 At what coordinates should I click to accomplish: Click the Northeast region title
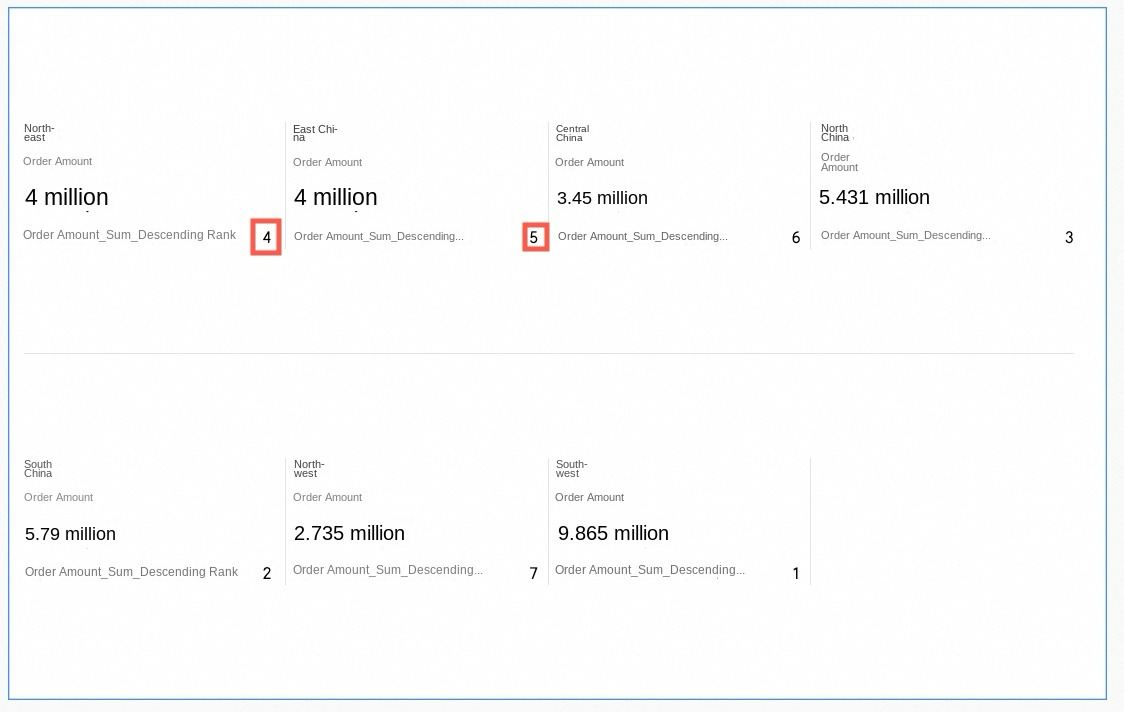(x=39, y=133)
